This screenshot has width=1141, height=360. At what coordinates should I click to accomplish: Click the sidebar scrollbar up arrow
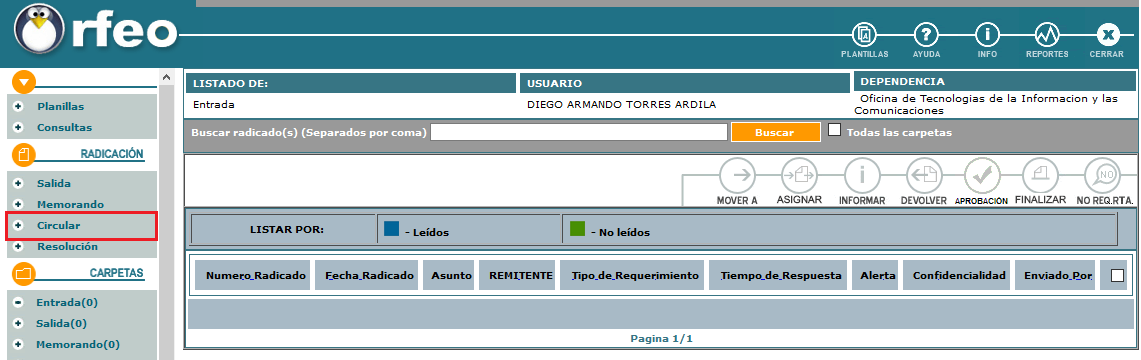pyautogui.click(x=166, y=77)
